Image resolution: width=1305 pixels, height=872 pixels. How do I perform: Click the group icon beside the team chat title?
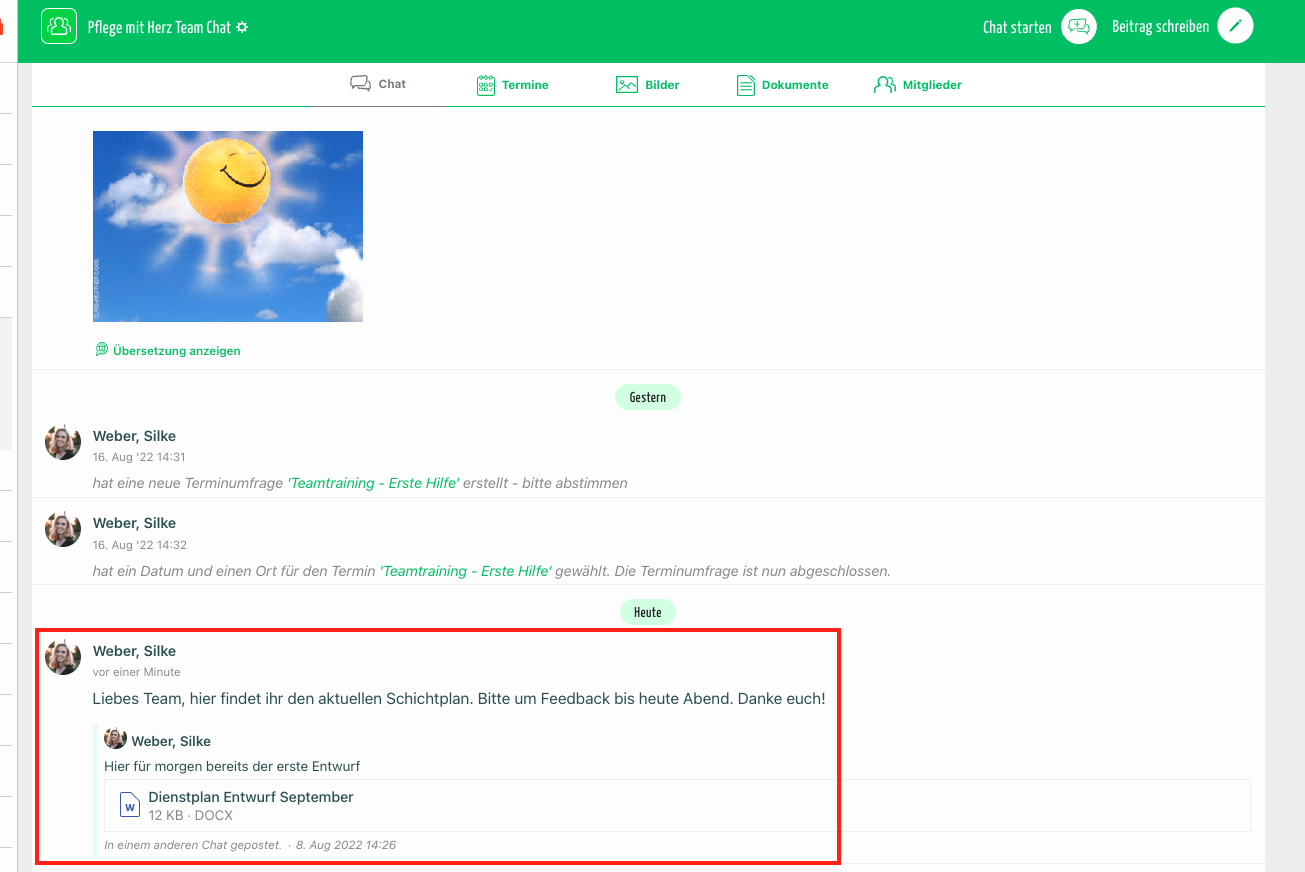59,26
